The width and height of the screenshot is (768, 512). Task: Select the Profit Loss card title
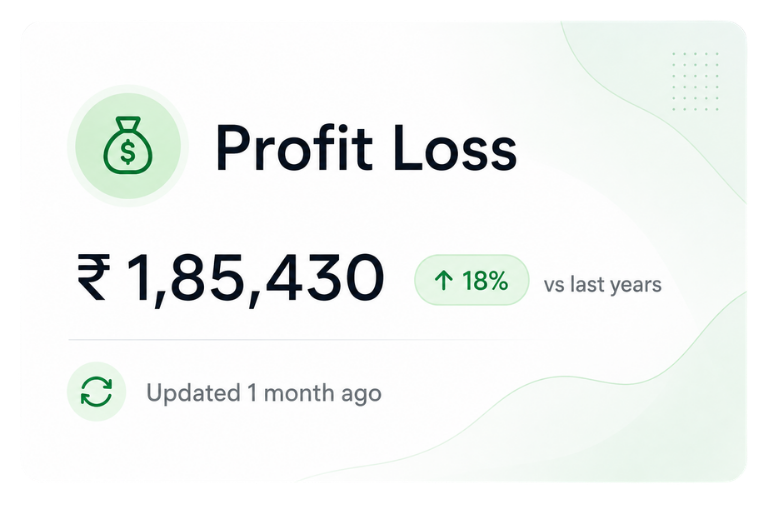(x=366, y=148)
